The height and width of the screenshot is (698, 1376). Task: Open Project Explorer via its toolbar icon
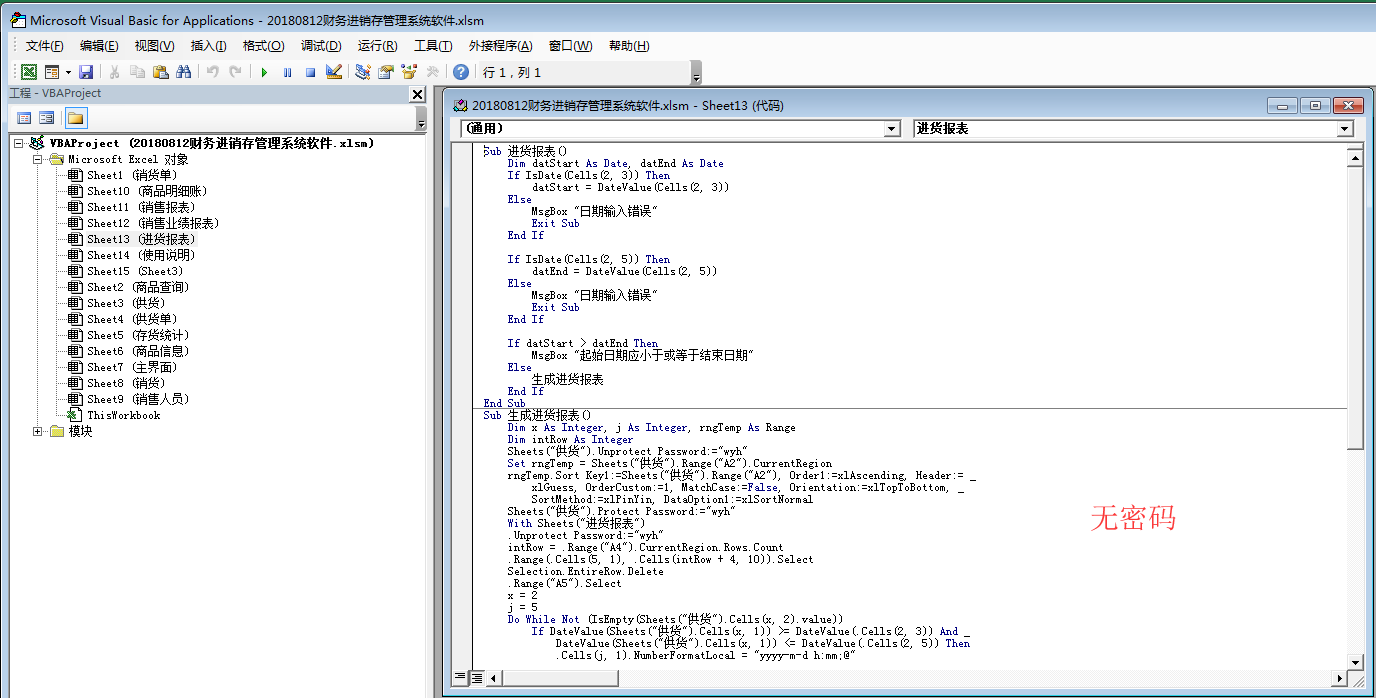(362, 72)
